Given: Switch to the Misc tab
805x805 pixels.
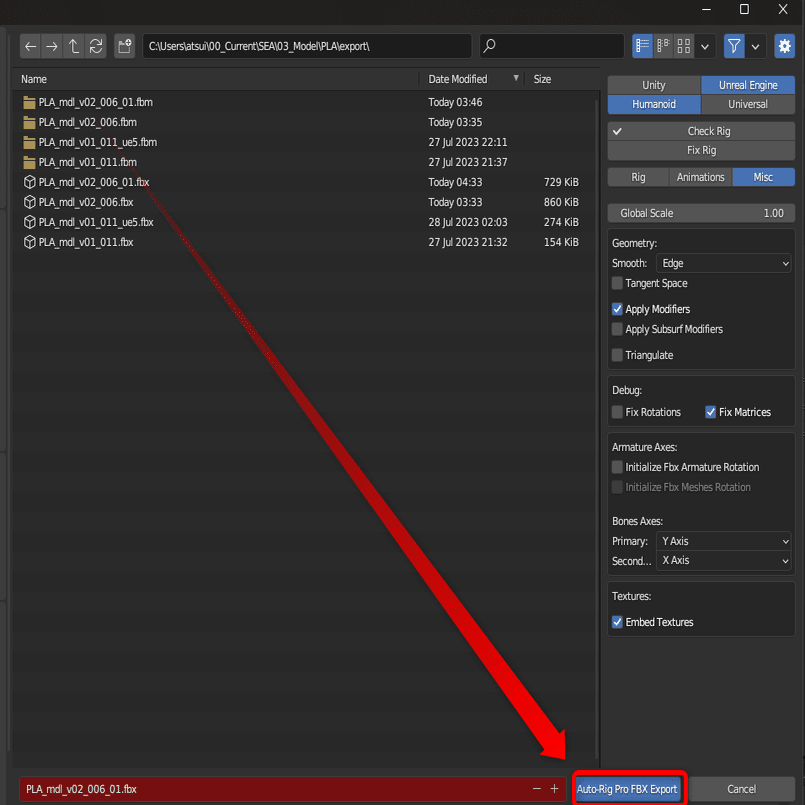Looking at the screenshot, I should pos(763,177).
